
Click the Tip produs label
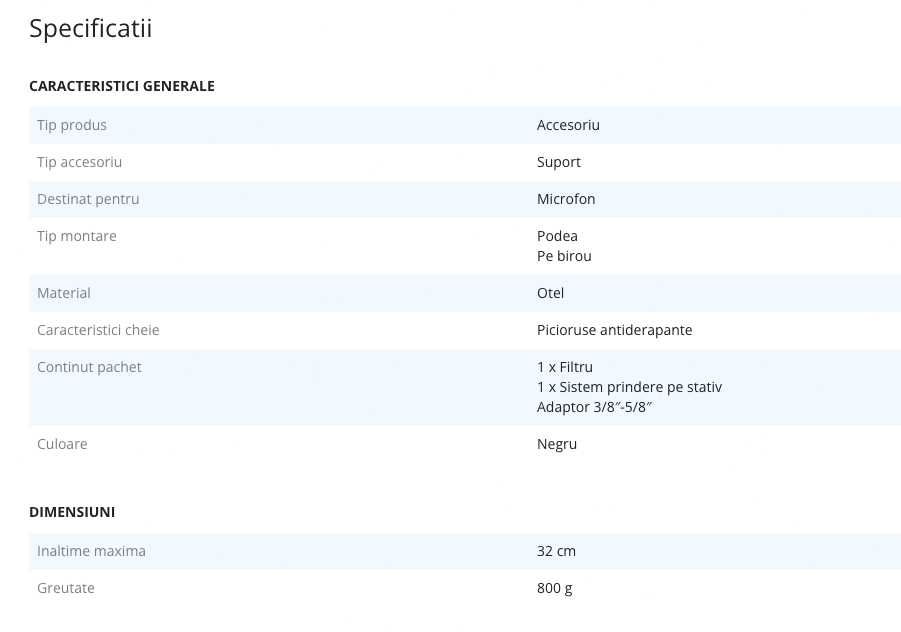click(72, 125)
